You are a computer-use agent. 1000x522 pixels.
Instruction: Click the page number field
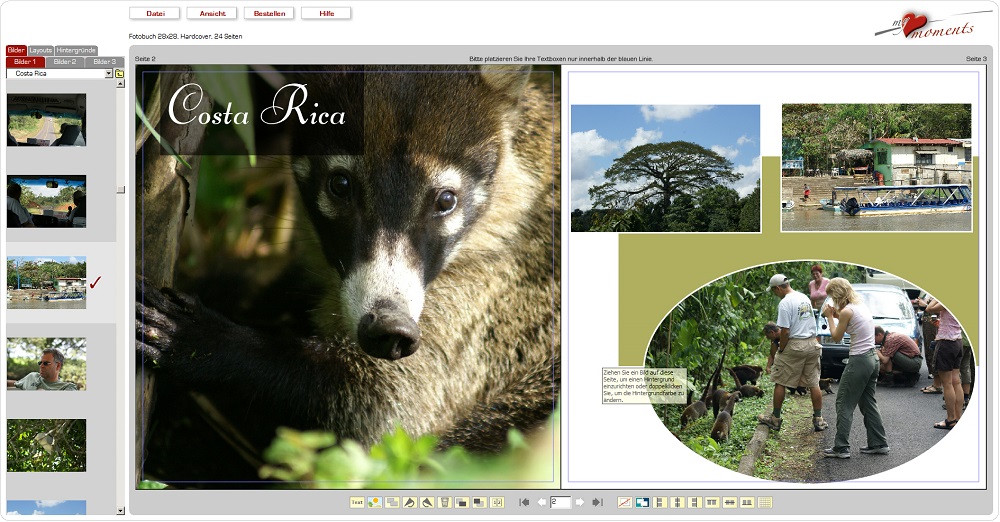(x=561, y=503)
